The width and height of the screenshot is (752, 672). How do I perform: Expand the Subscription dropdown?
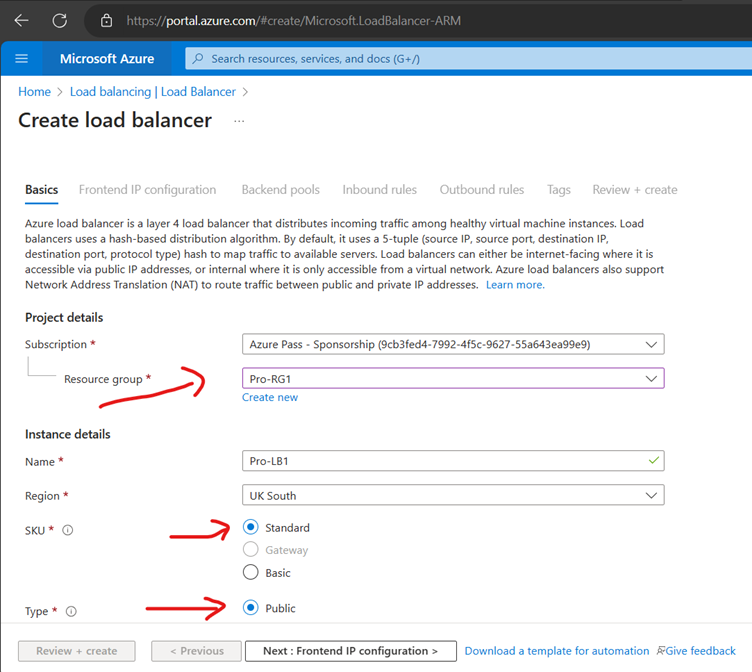tap(453, 344)
